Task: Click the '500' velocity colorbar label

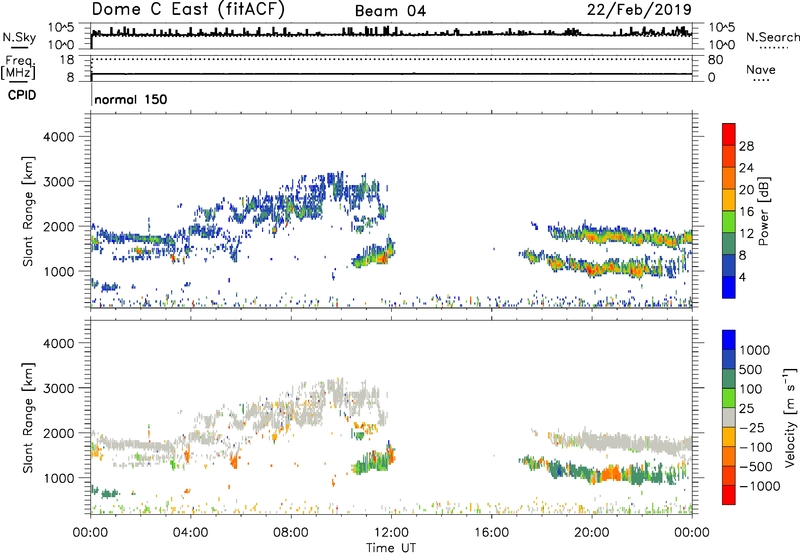Action: click(751, 369)
